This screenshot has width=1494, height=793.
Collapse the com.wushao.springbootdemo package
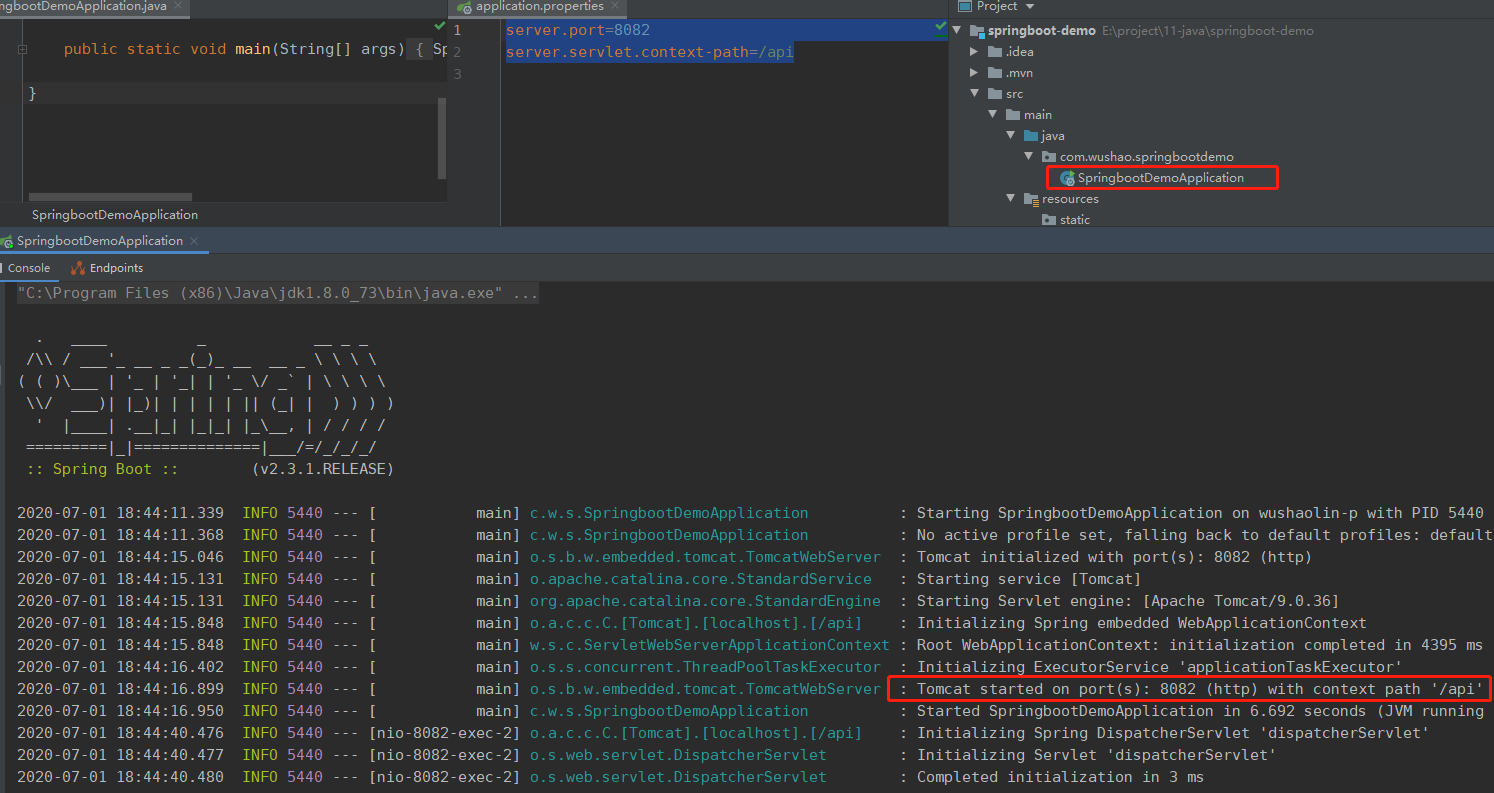pyautogui.click(x=1029, y=157)
